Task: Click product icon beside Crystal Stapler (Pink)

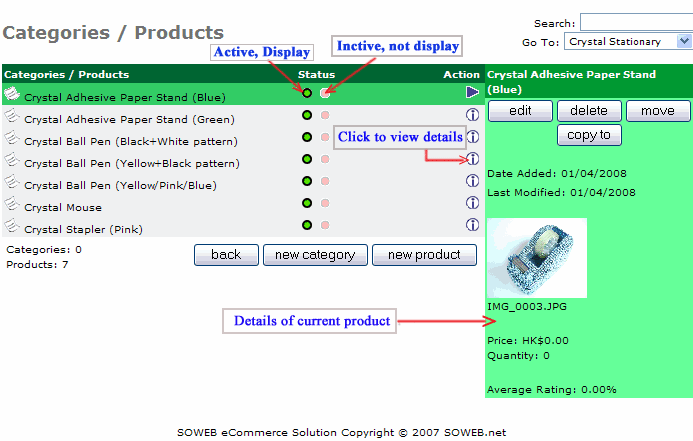Action: [x=12, y=227]
